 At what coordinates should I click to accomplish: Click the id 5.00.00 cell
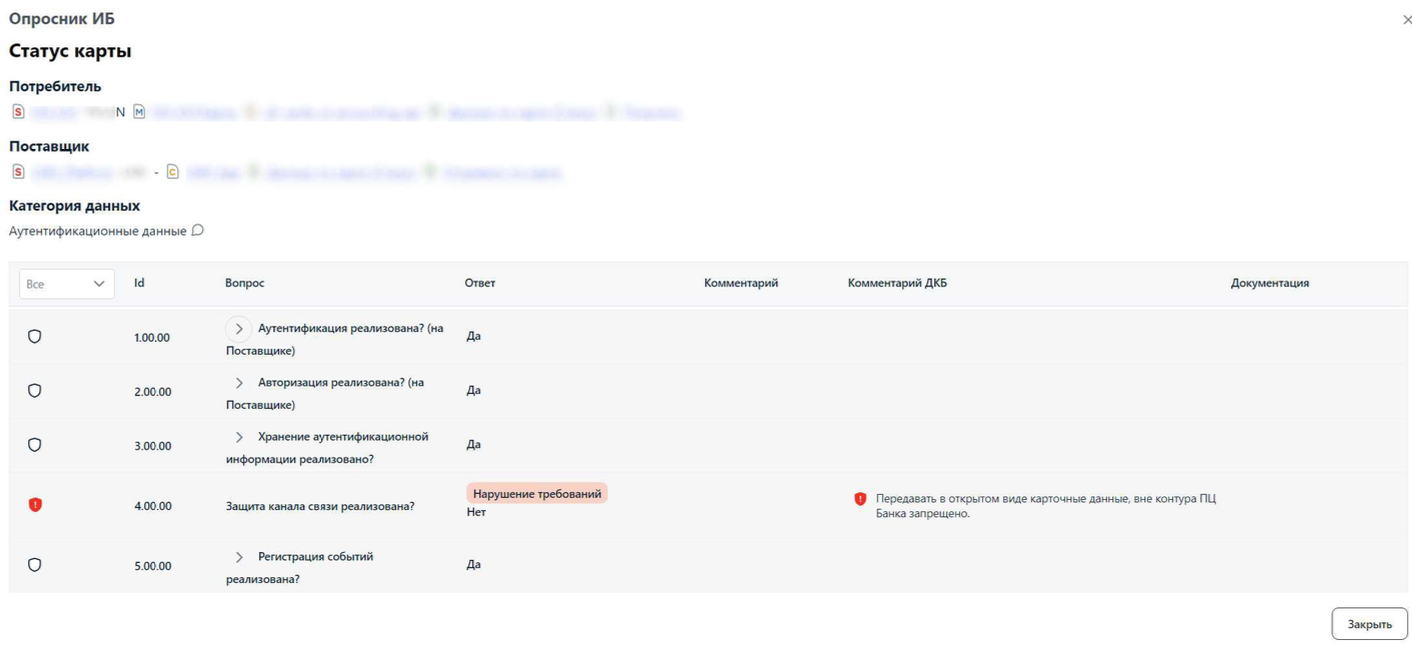152,566
